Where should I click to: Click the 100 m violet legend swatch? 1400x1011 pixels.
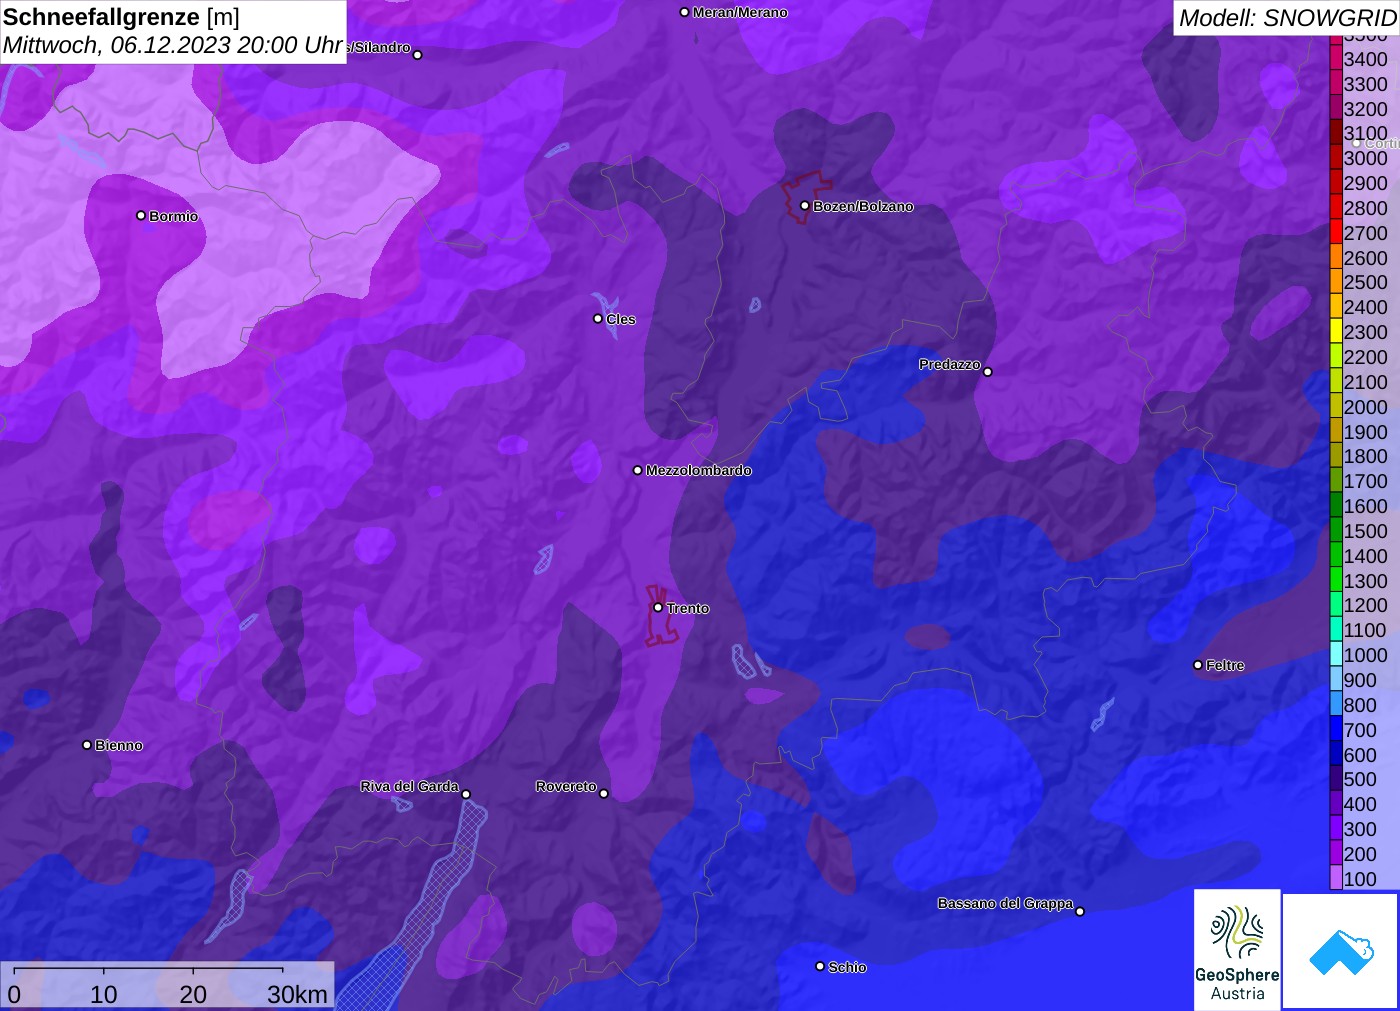click(x=1336, y=878)
